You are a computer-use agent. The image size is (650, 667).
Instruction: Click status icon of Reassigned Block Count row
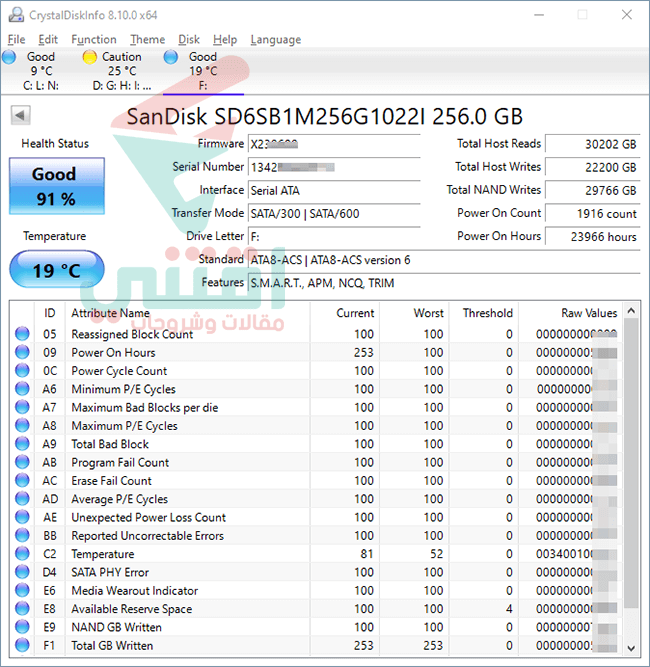coord(22,334)
